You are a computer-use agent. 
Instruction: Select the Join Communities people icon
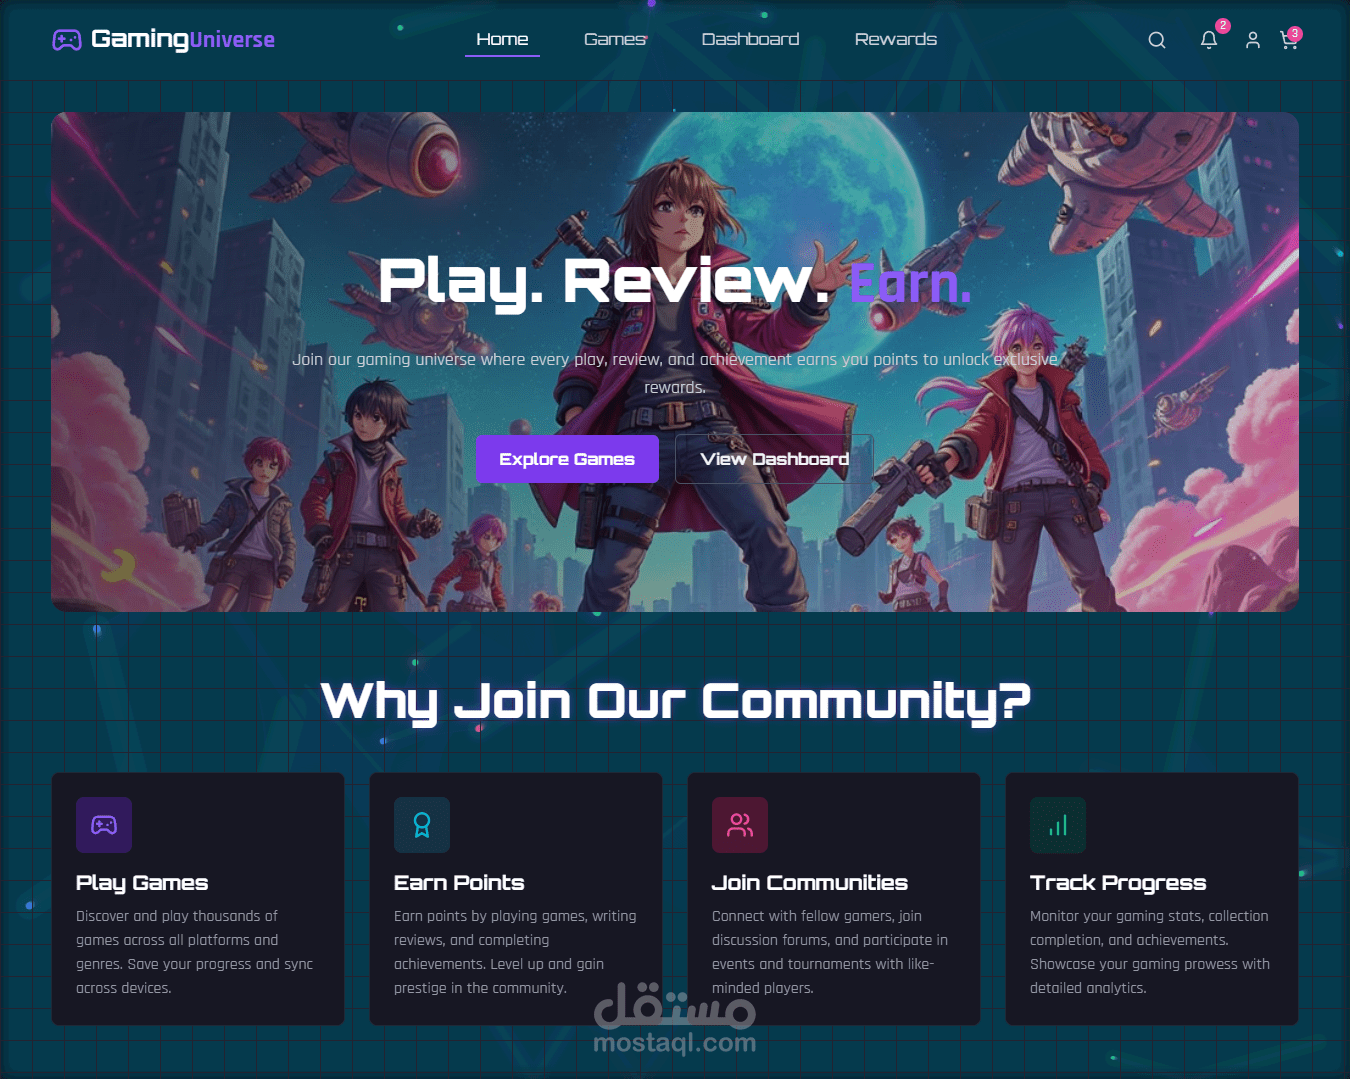pyautogui.click(x=740, y=825)
